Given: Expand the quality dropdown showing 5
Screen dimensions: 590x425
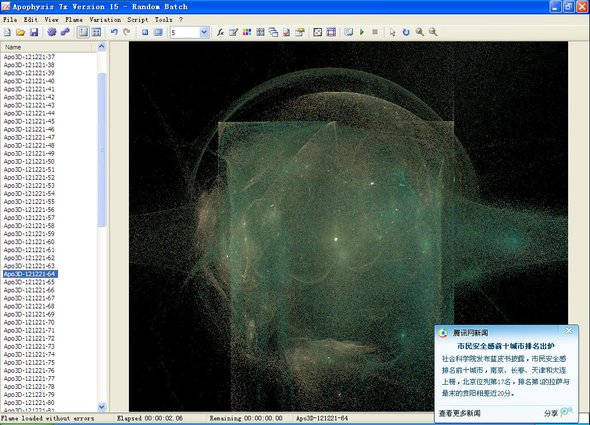Looking at the screenshot, I should pyautogui.click(x=204, y=32).
